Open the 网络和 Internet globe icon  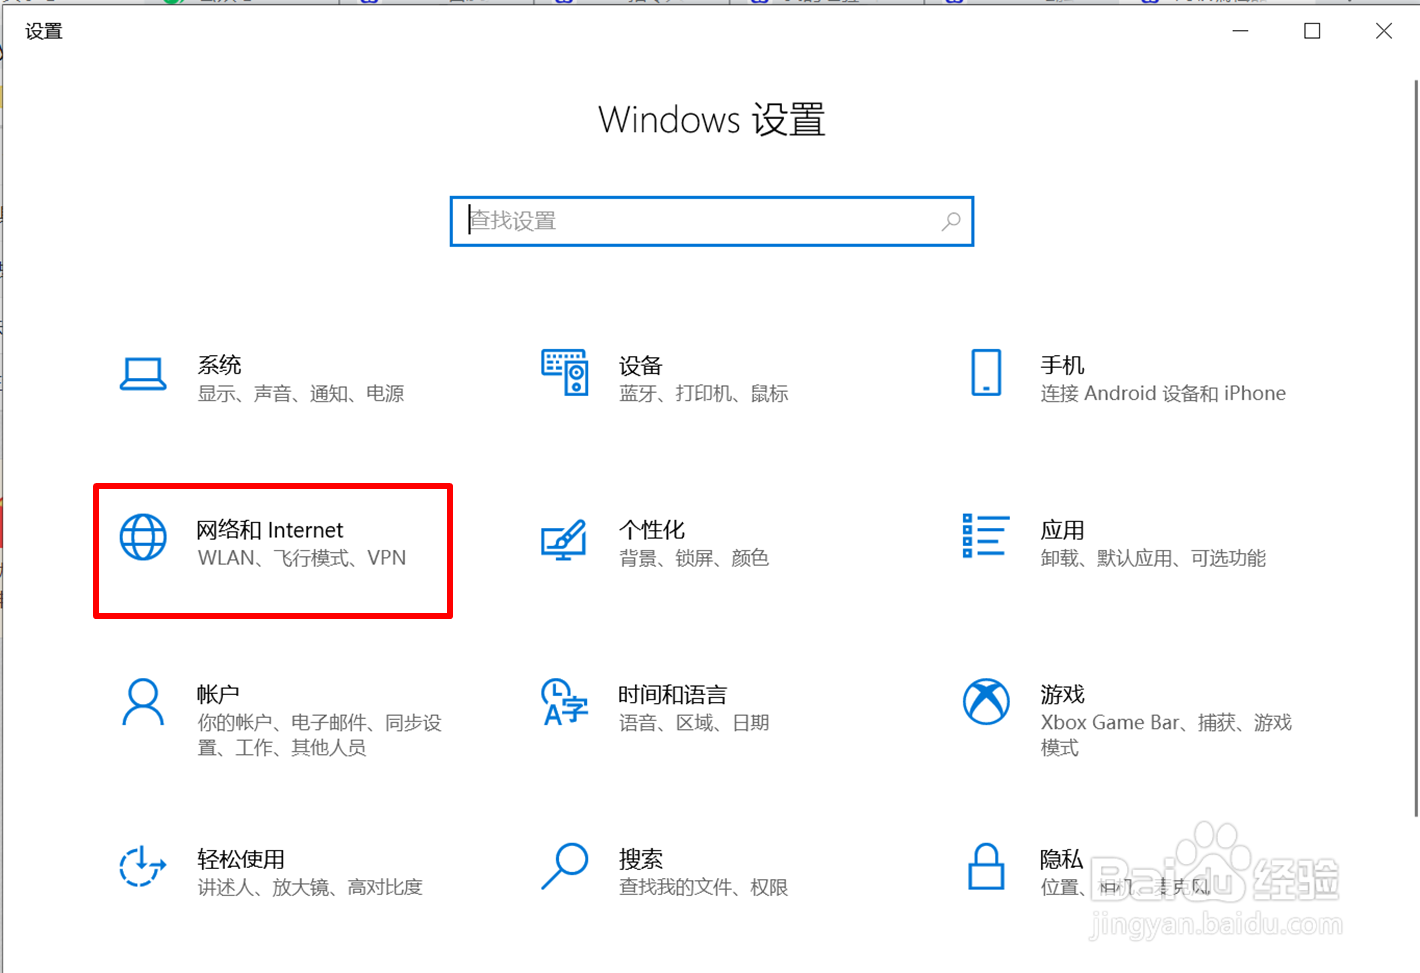(x=143, y=537)
